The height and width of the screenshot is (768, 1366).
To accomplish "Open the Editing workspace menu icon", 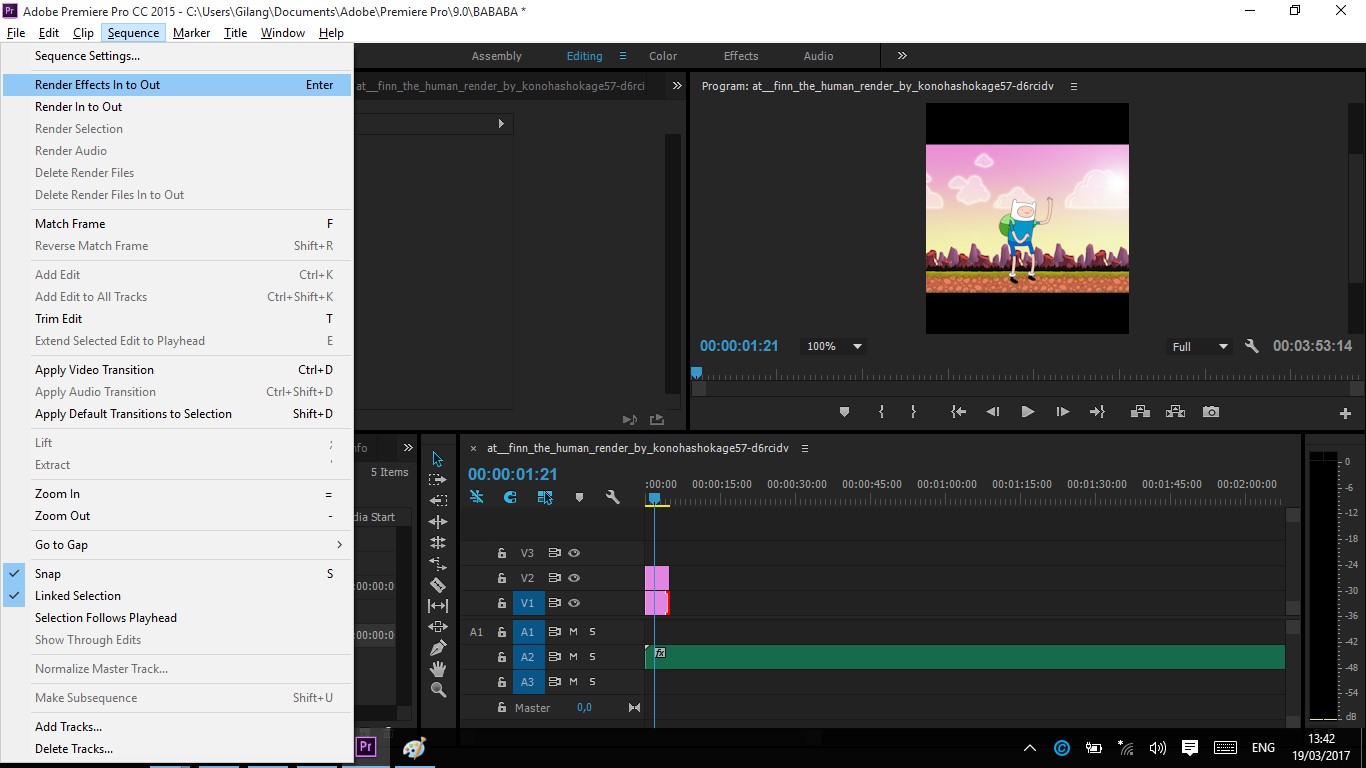I will click(x=622, y=56).
